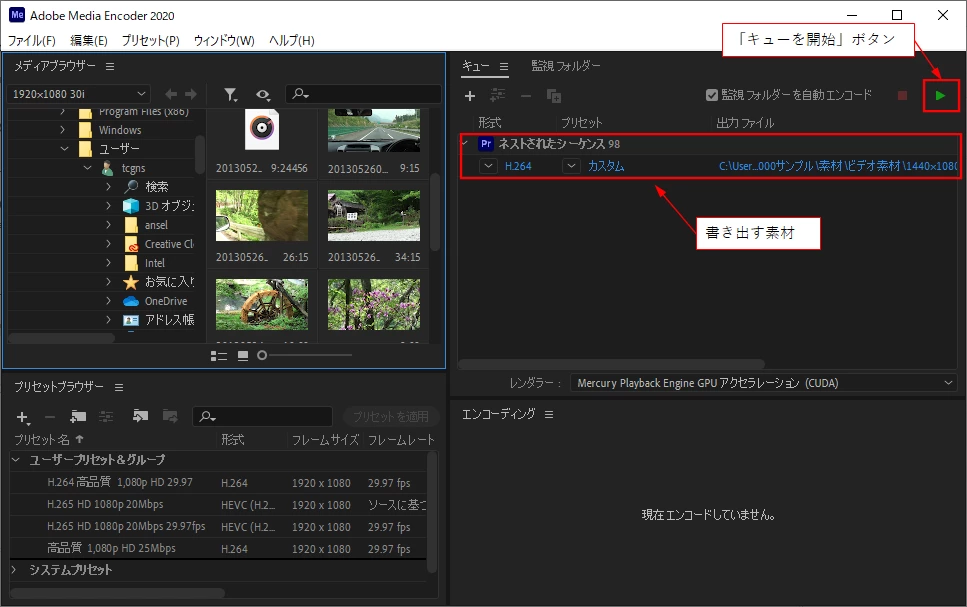The width and height of the screenshot is (967, 607).
Task: Click the プリセットを適用 button
Action: (x=391, y=417)
